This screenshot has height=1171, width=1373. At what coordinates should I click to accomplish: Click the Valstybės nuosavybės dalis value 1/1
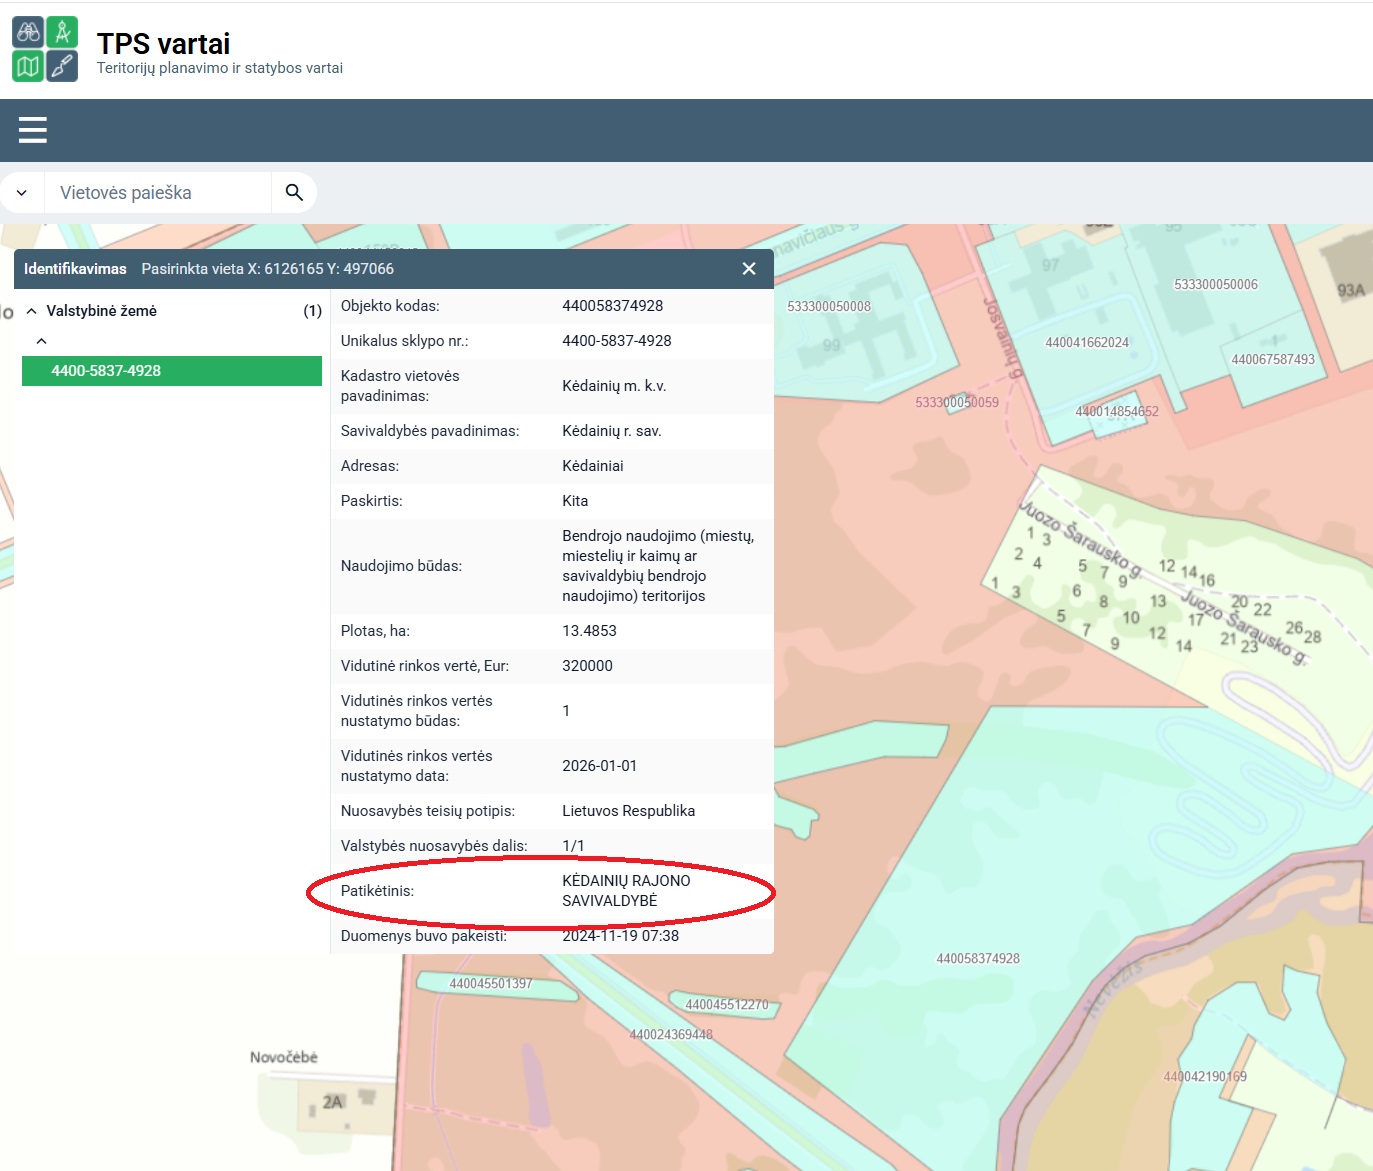[x=573, y=846]
